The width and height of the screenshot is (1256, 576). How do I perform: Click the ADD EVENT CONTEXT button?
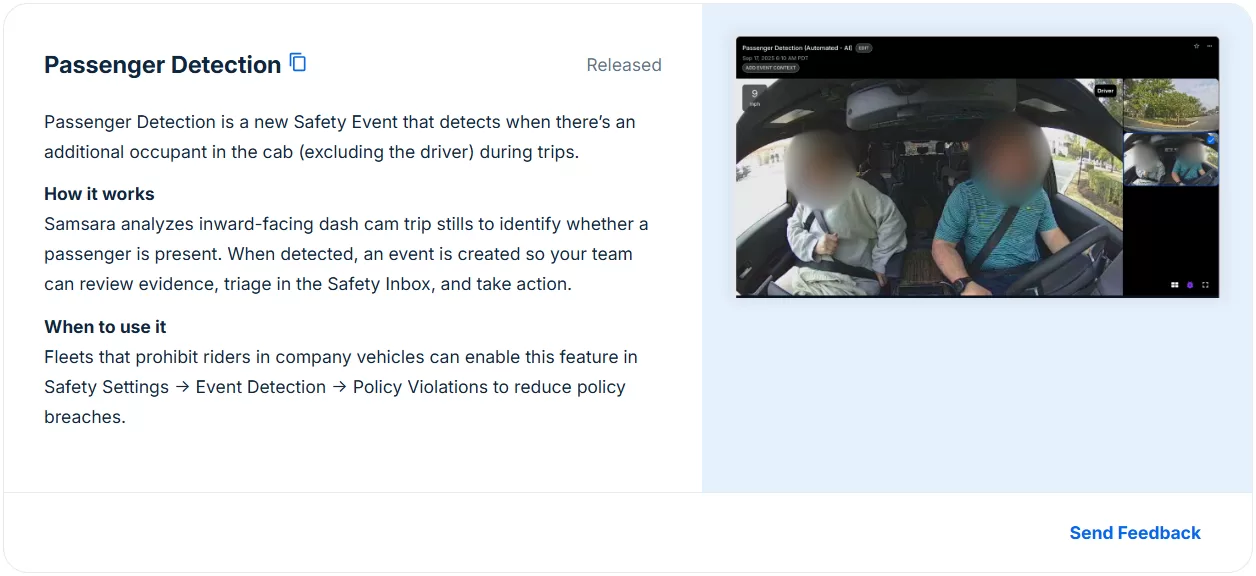coord(771,68)
